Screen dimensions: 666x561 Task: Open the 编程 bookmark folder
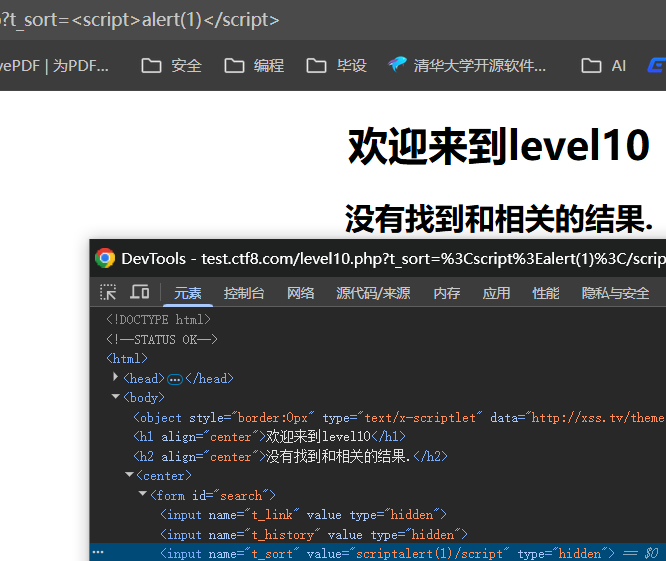pyautogui.click(x=254, y=66)
